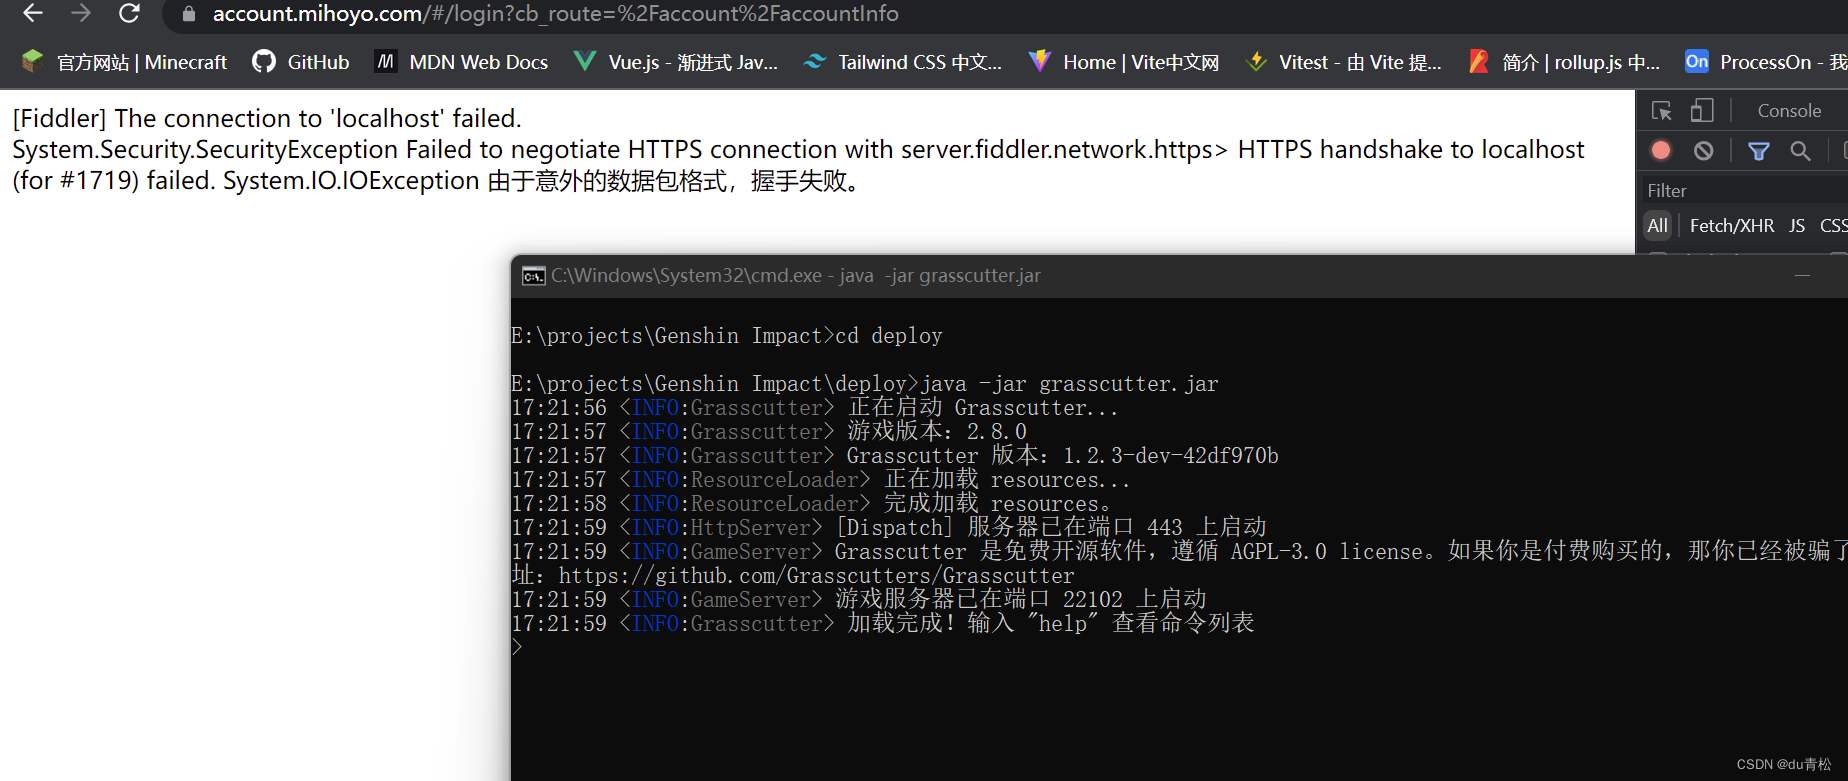Click the Dispatch port 443 log line
Viewport: 1848px width, 781px height.
click(x=889, y=528)
